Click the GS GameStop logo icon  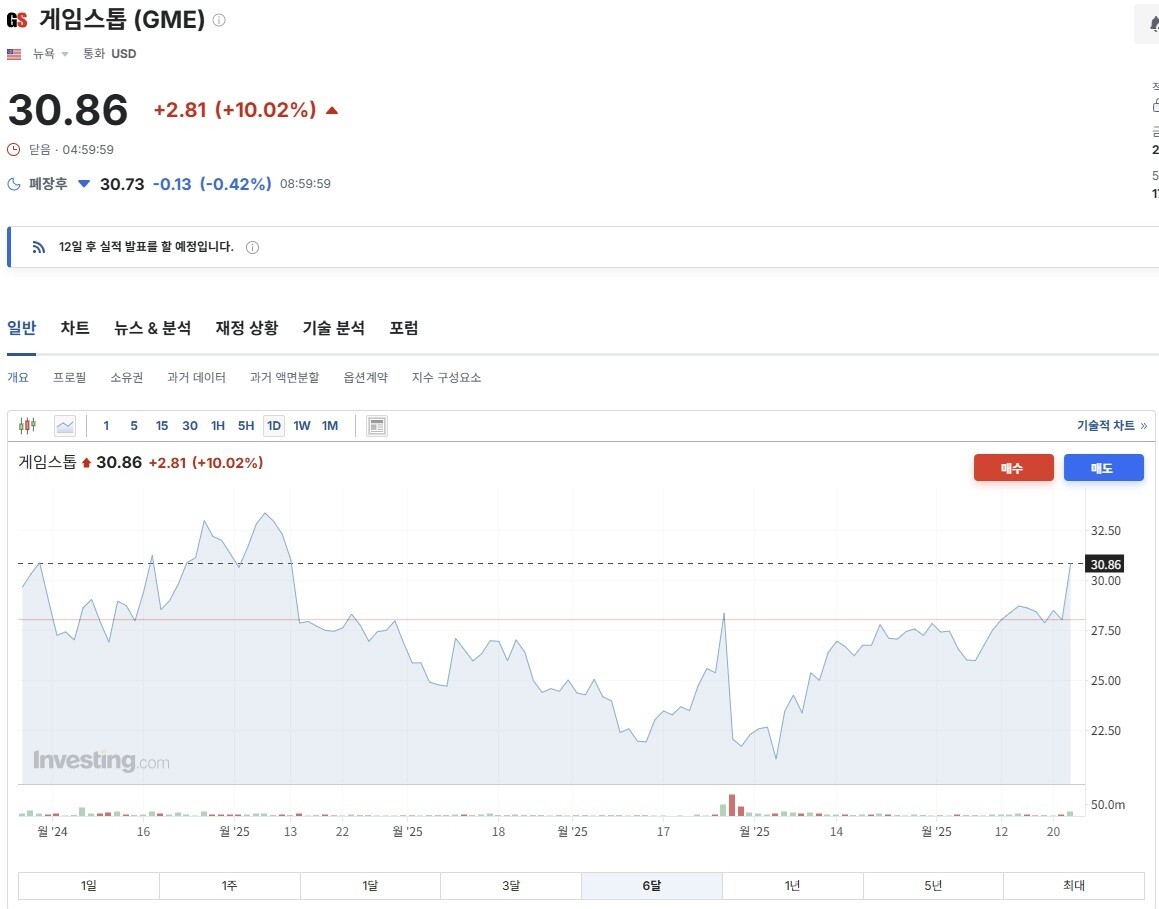pyautogui.click(x=17, y=20)
